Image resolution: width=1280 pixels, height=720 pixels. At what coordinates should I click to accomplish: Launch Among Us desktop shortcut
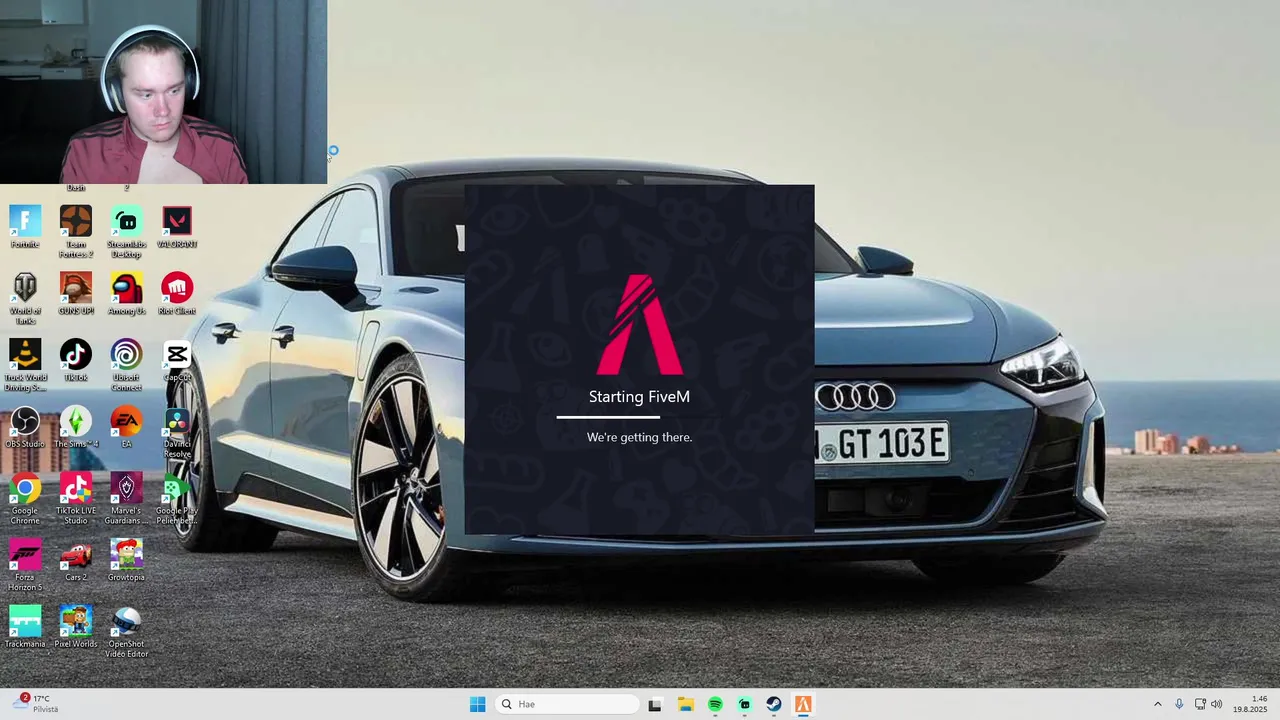click(126, 294)
